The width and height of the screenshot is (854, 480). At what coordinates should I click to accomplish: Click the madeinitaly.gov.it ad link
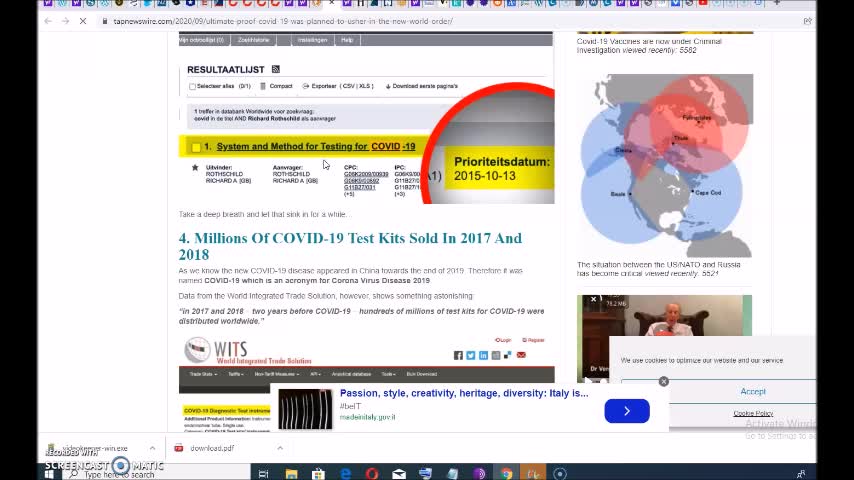point(368,417)
